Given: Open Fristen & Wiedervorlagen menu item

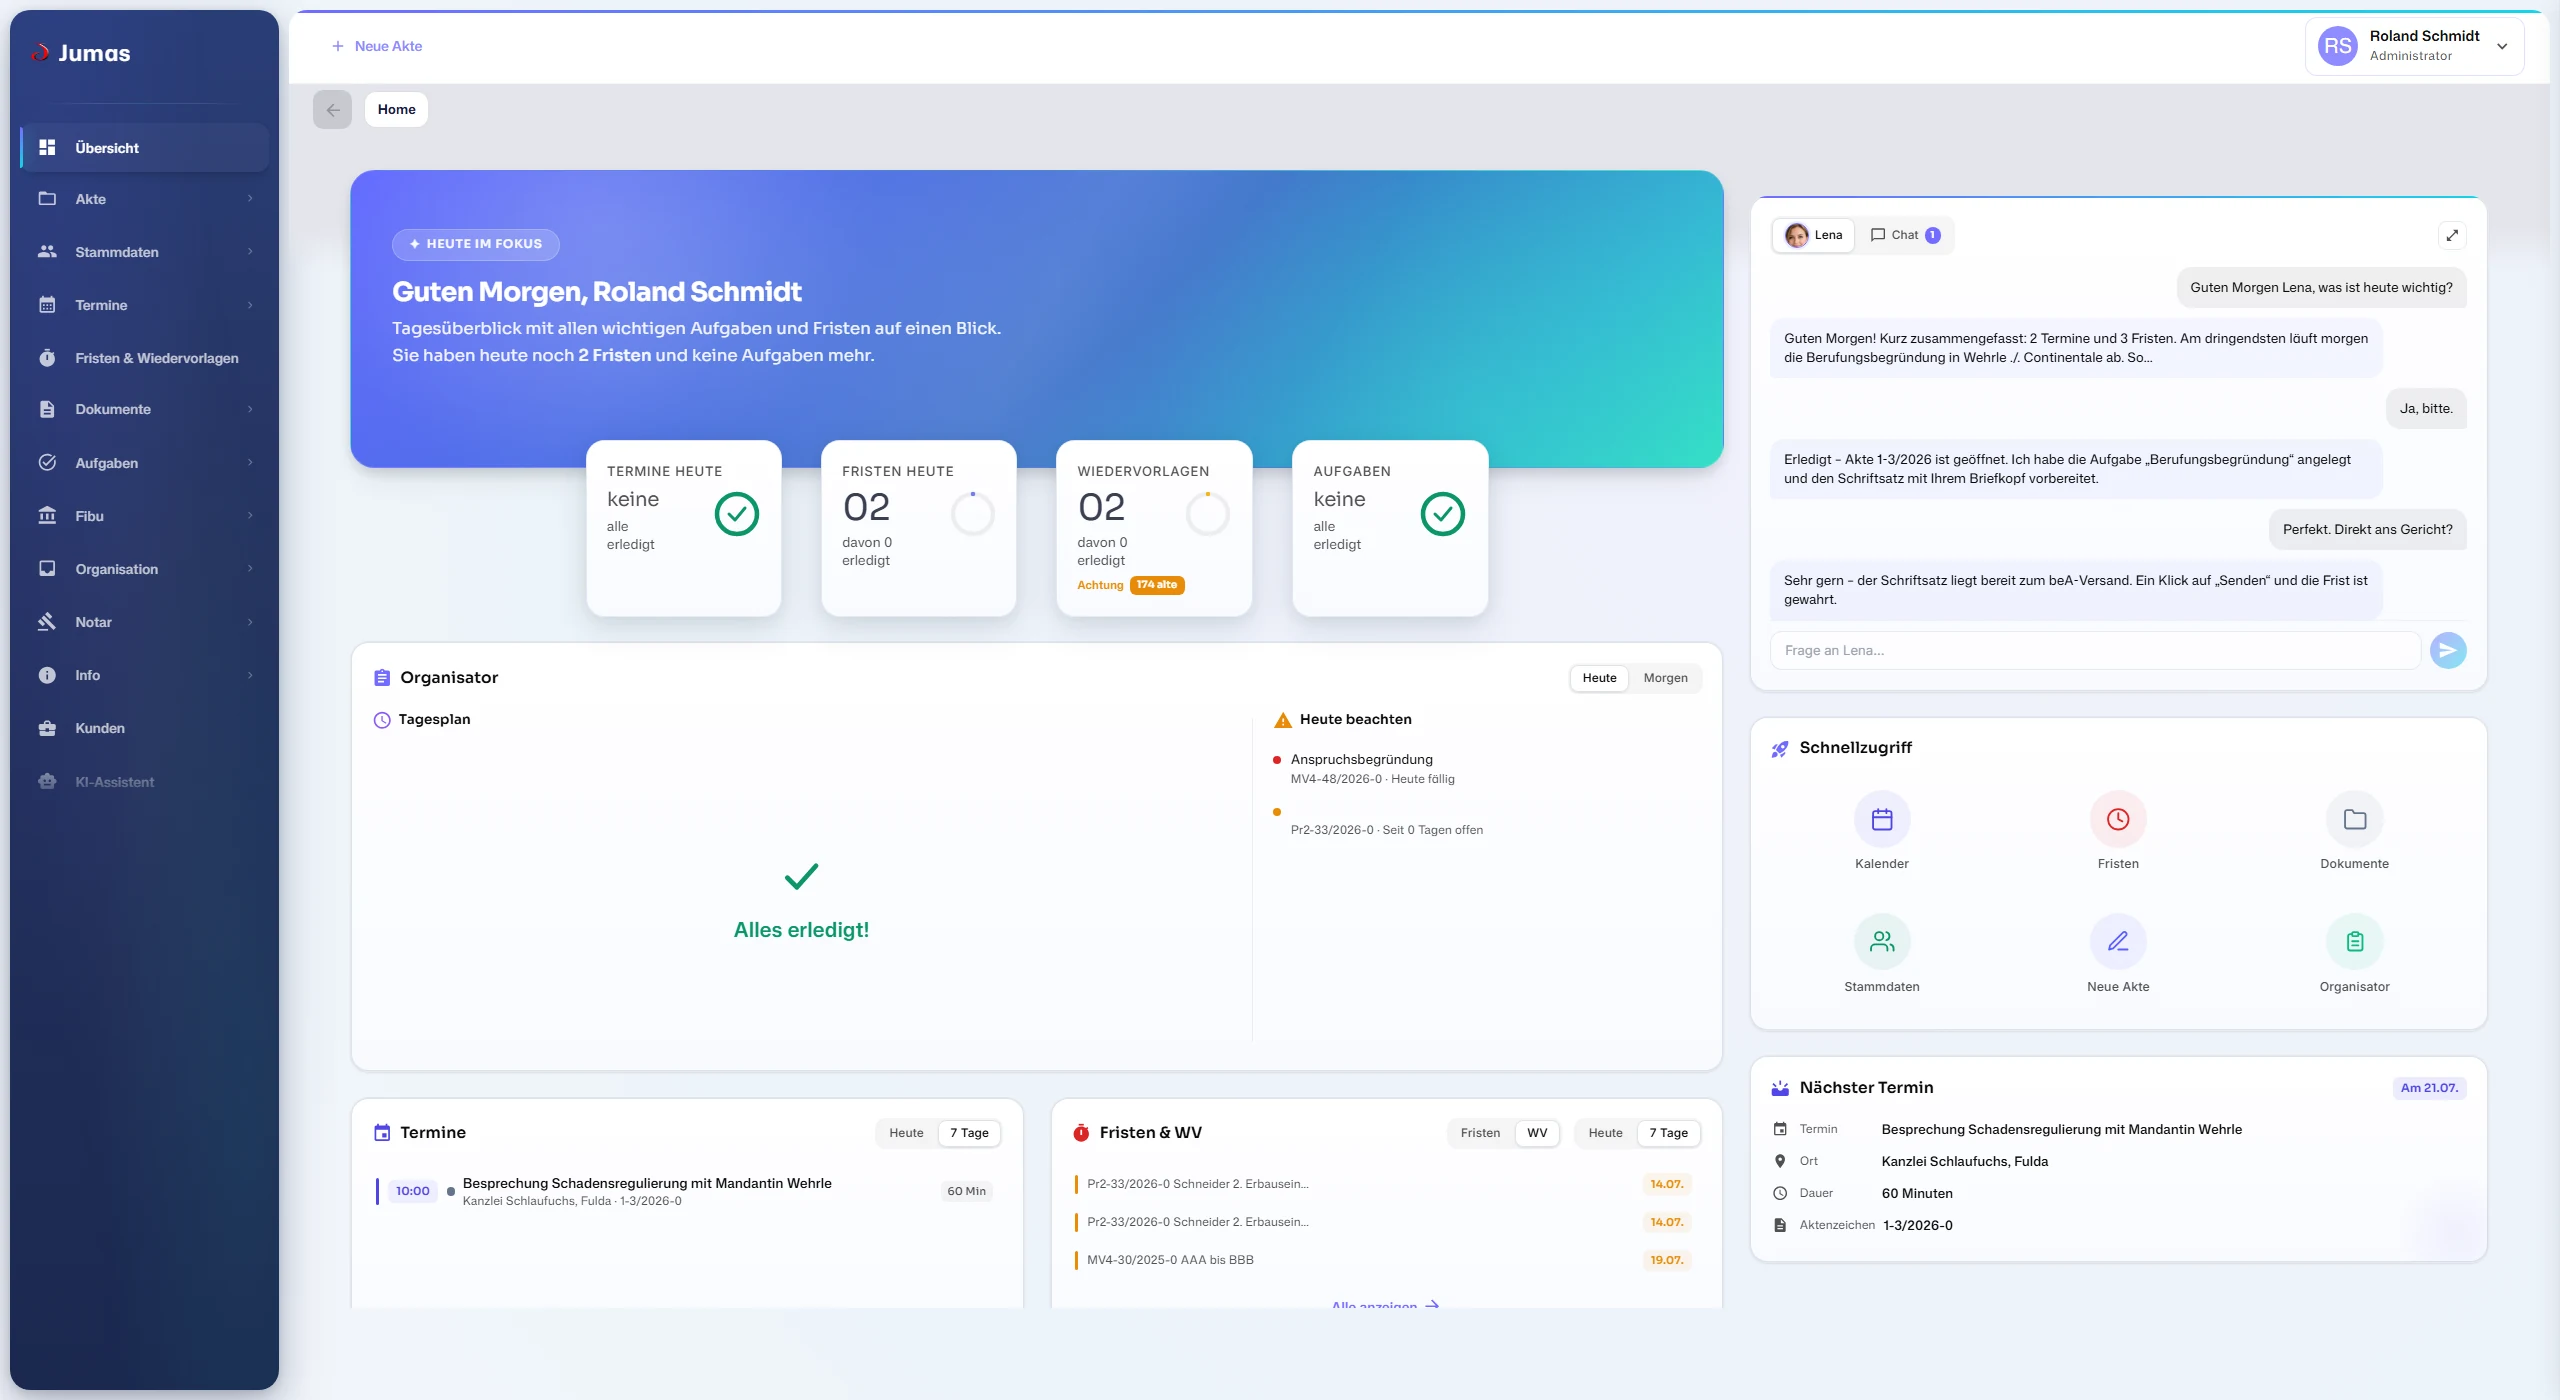Looking at the screenshot, I should coord(144,358).
